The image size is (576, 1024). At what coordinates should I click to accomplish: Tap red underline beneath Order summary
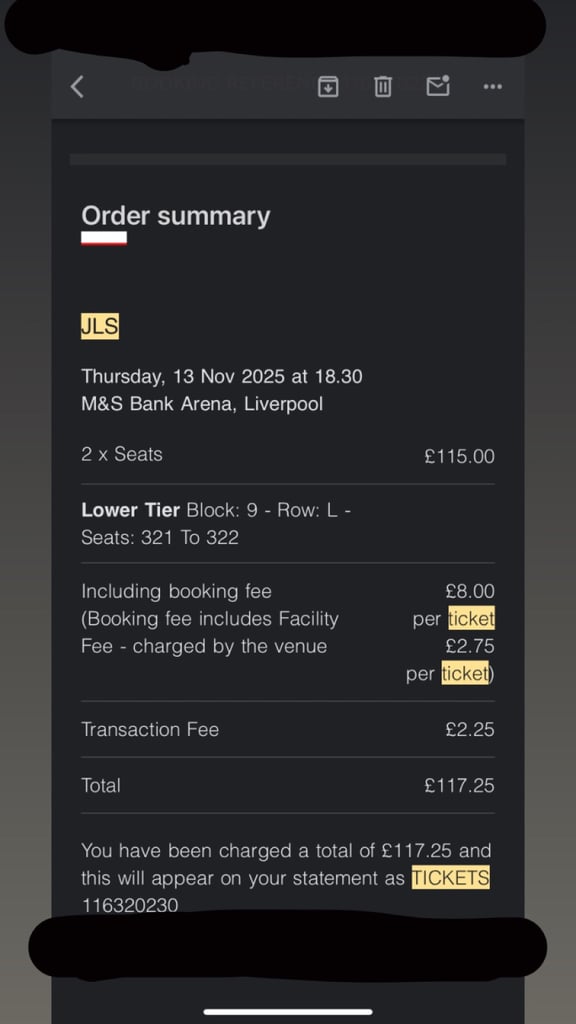coord(104,238)
